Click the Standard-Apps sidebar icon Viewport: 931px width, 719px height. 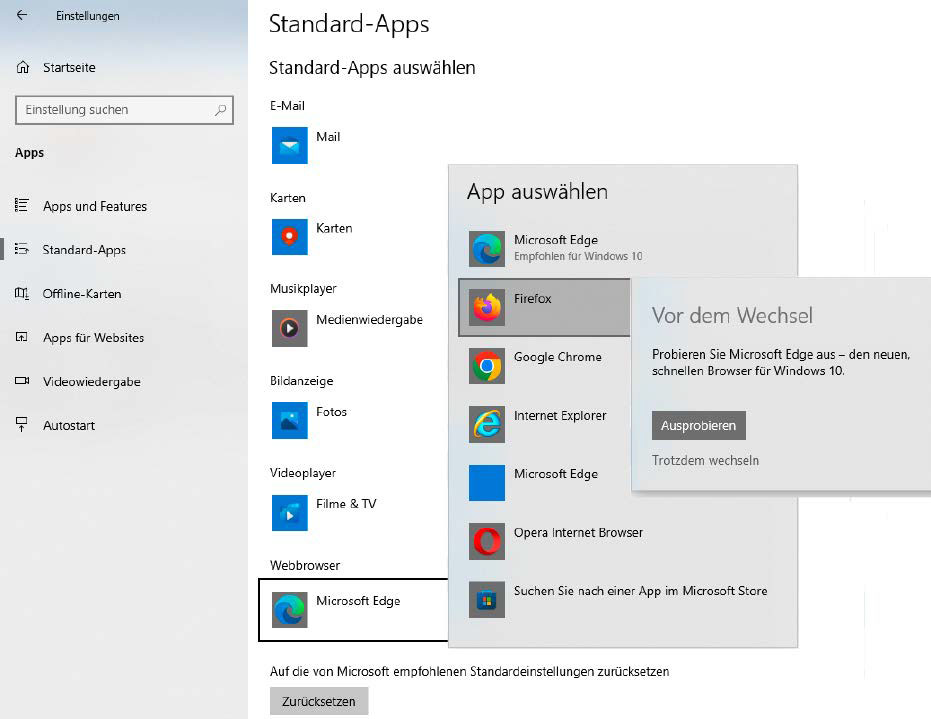21,249
